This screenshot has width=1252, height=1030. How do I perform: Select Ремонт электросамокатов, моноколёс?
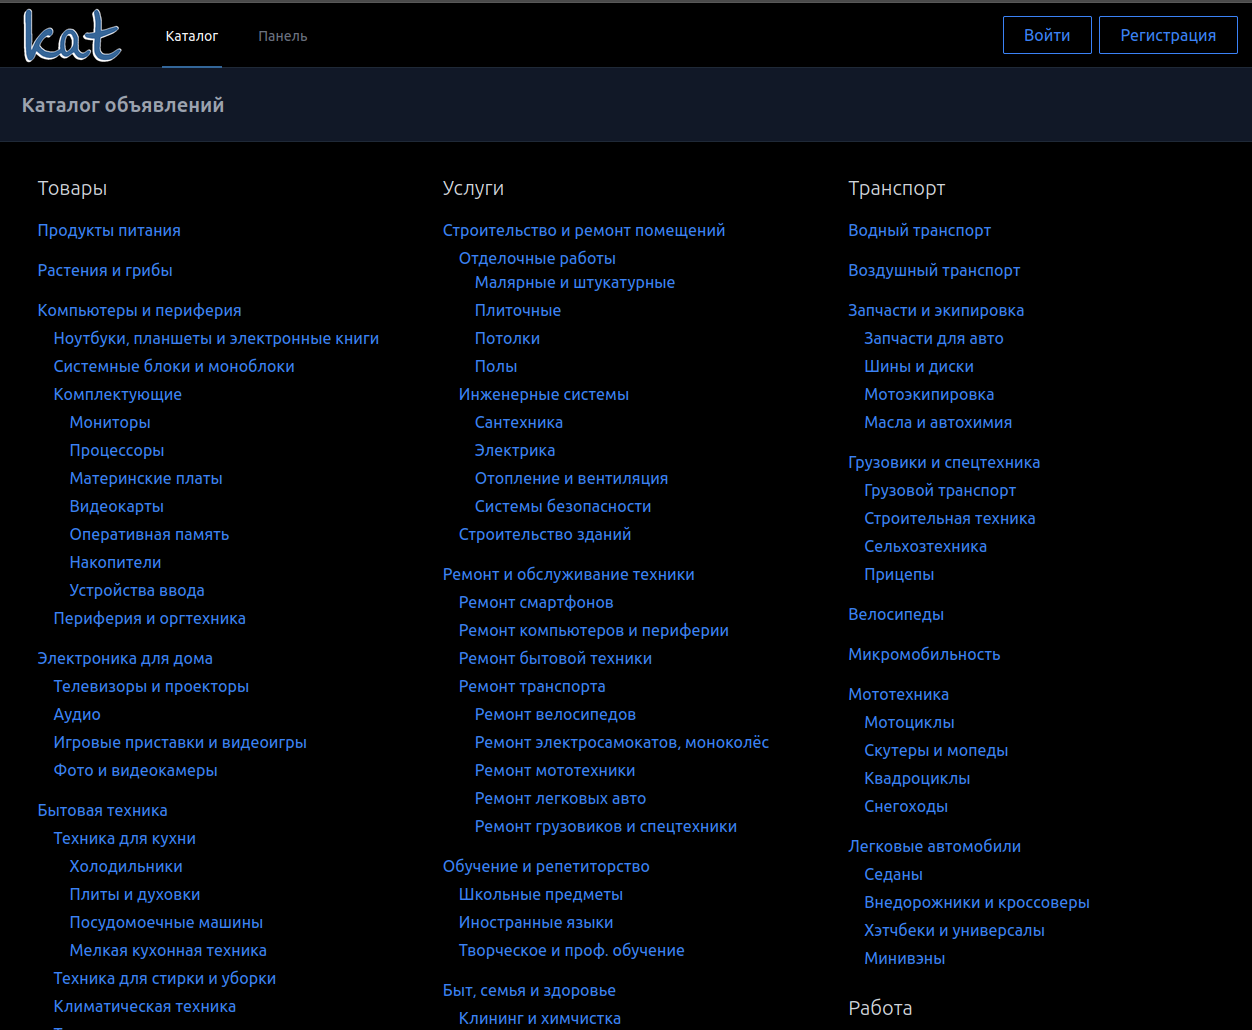click(621, 742)
